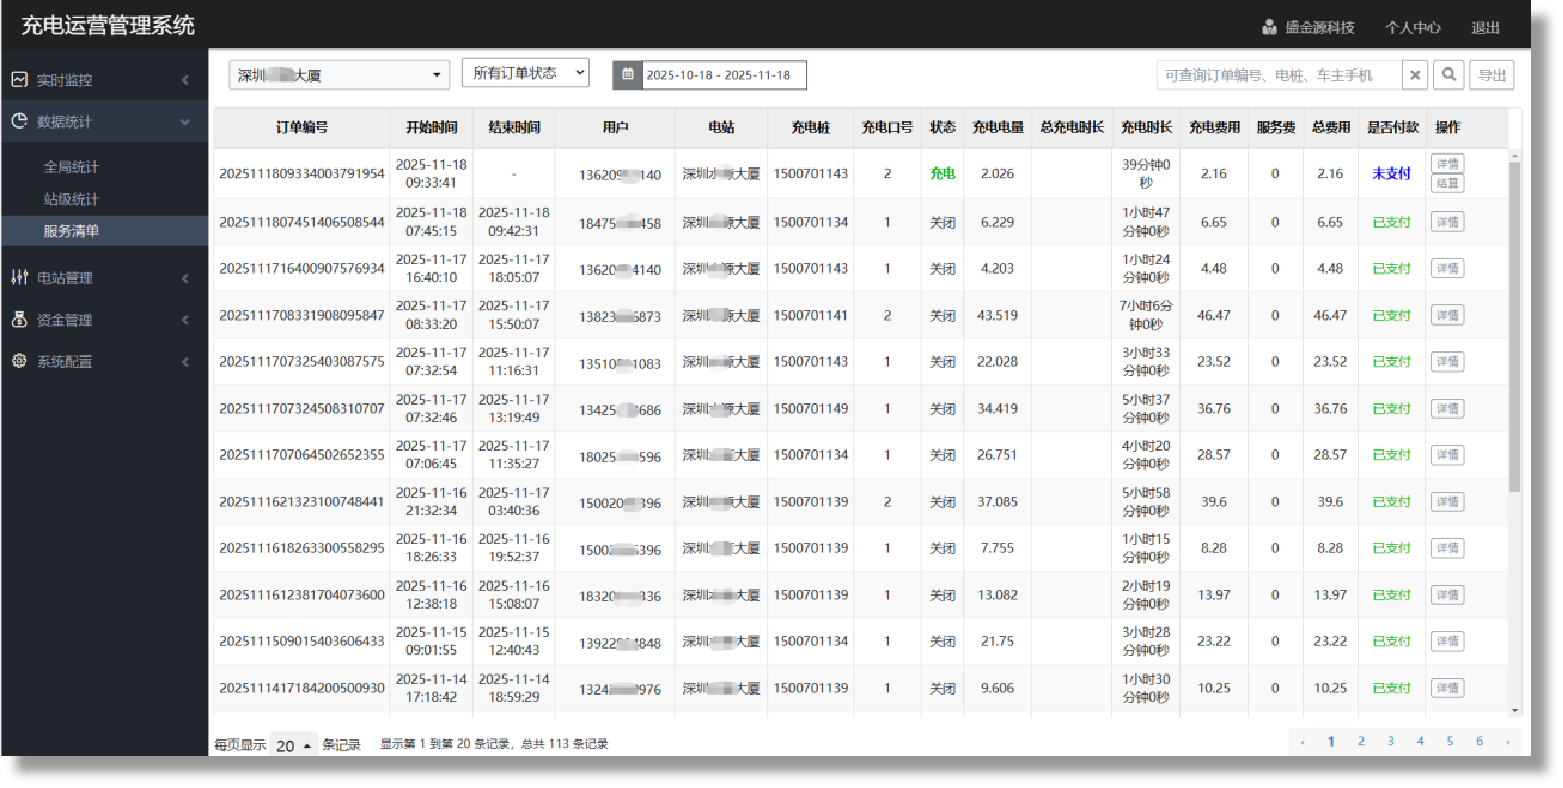Open 全局统计 in the sidebar
This screenshot has width=1563, height=788.
coord(71,167)
